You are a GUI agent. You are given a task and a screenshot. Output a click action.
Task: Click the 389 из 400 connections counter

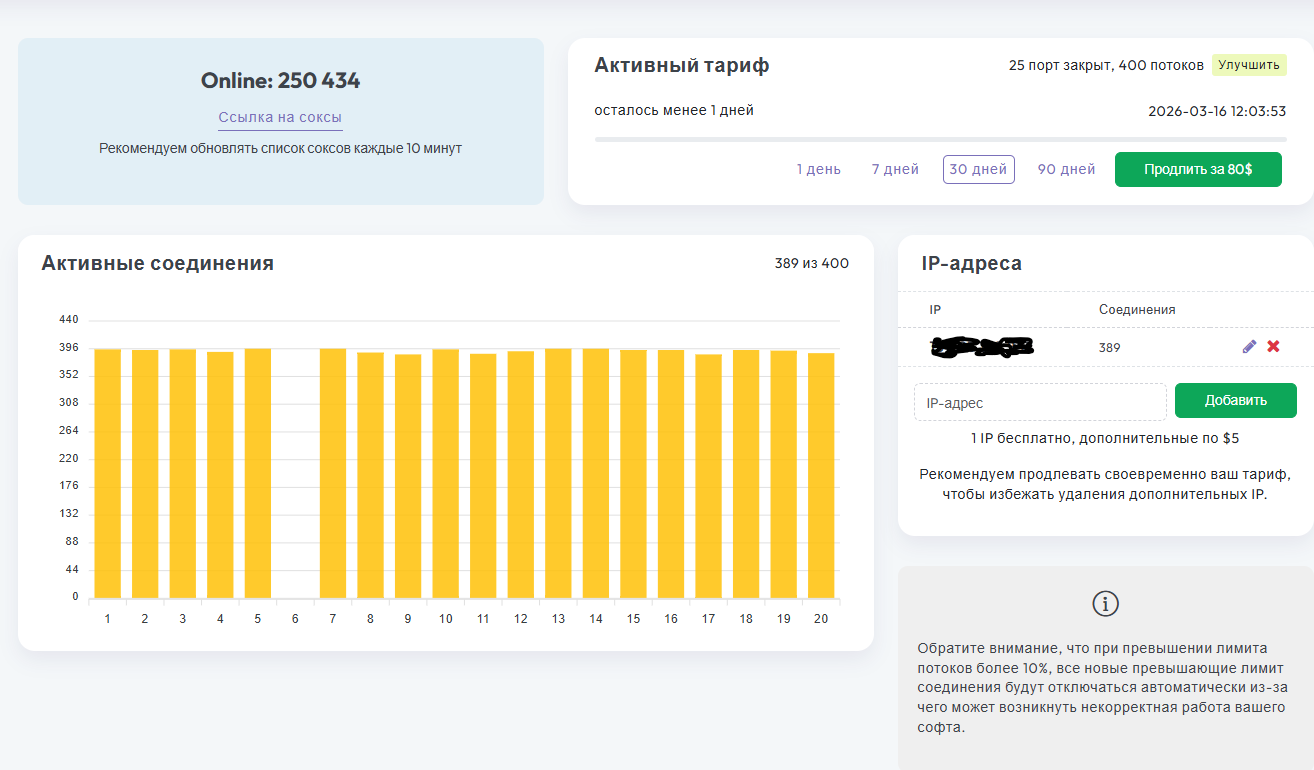click(811, 264)
